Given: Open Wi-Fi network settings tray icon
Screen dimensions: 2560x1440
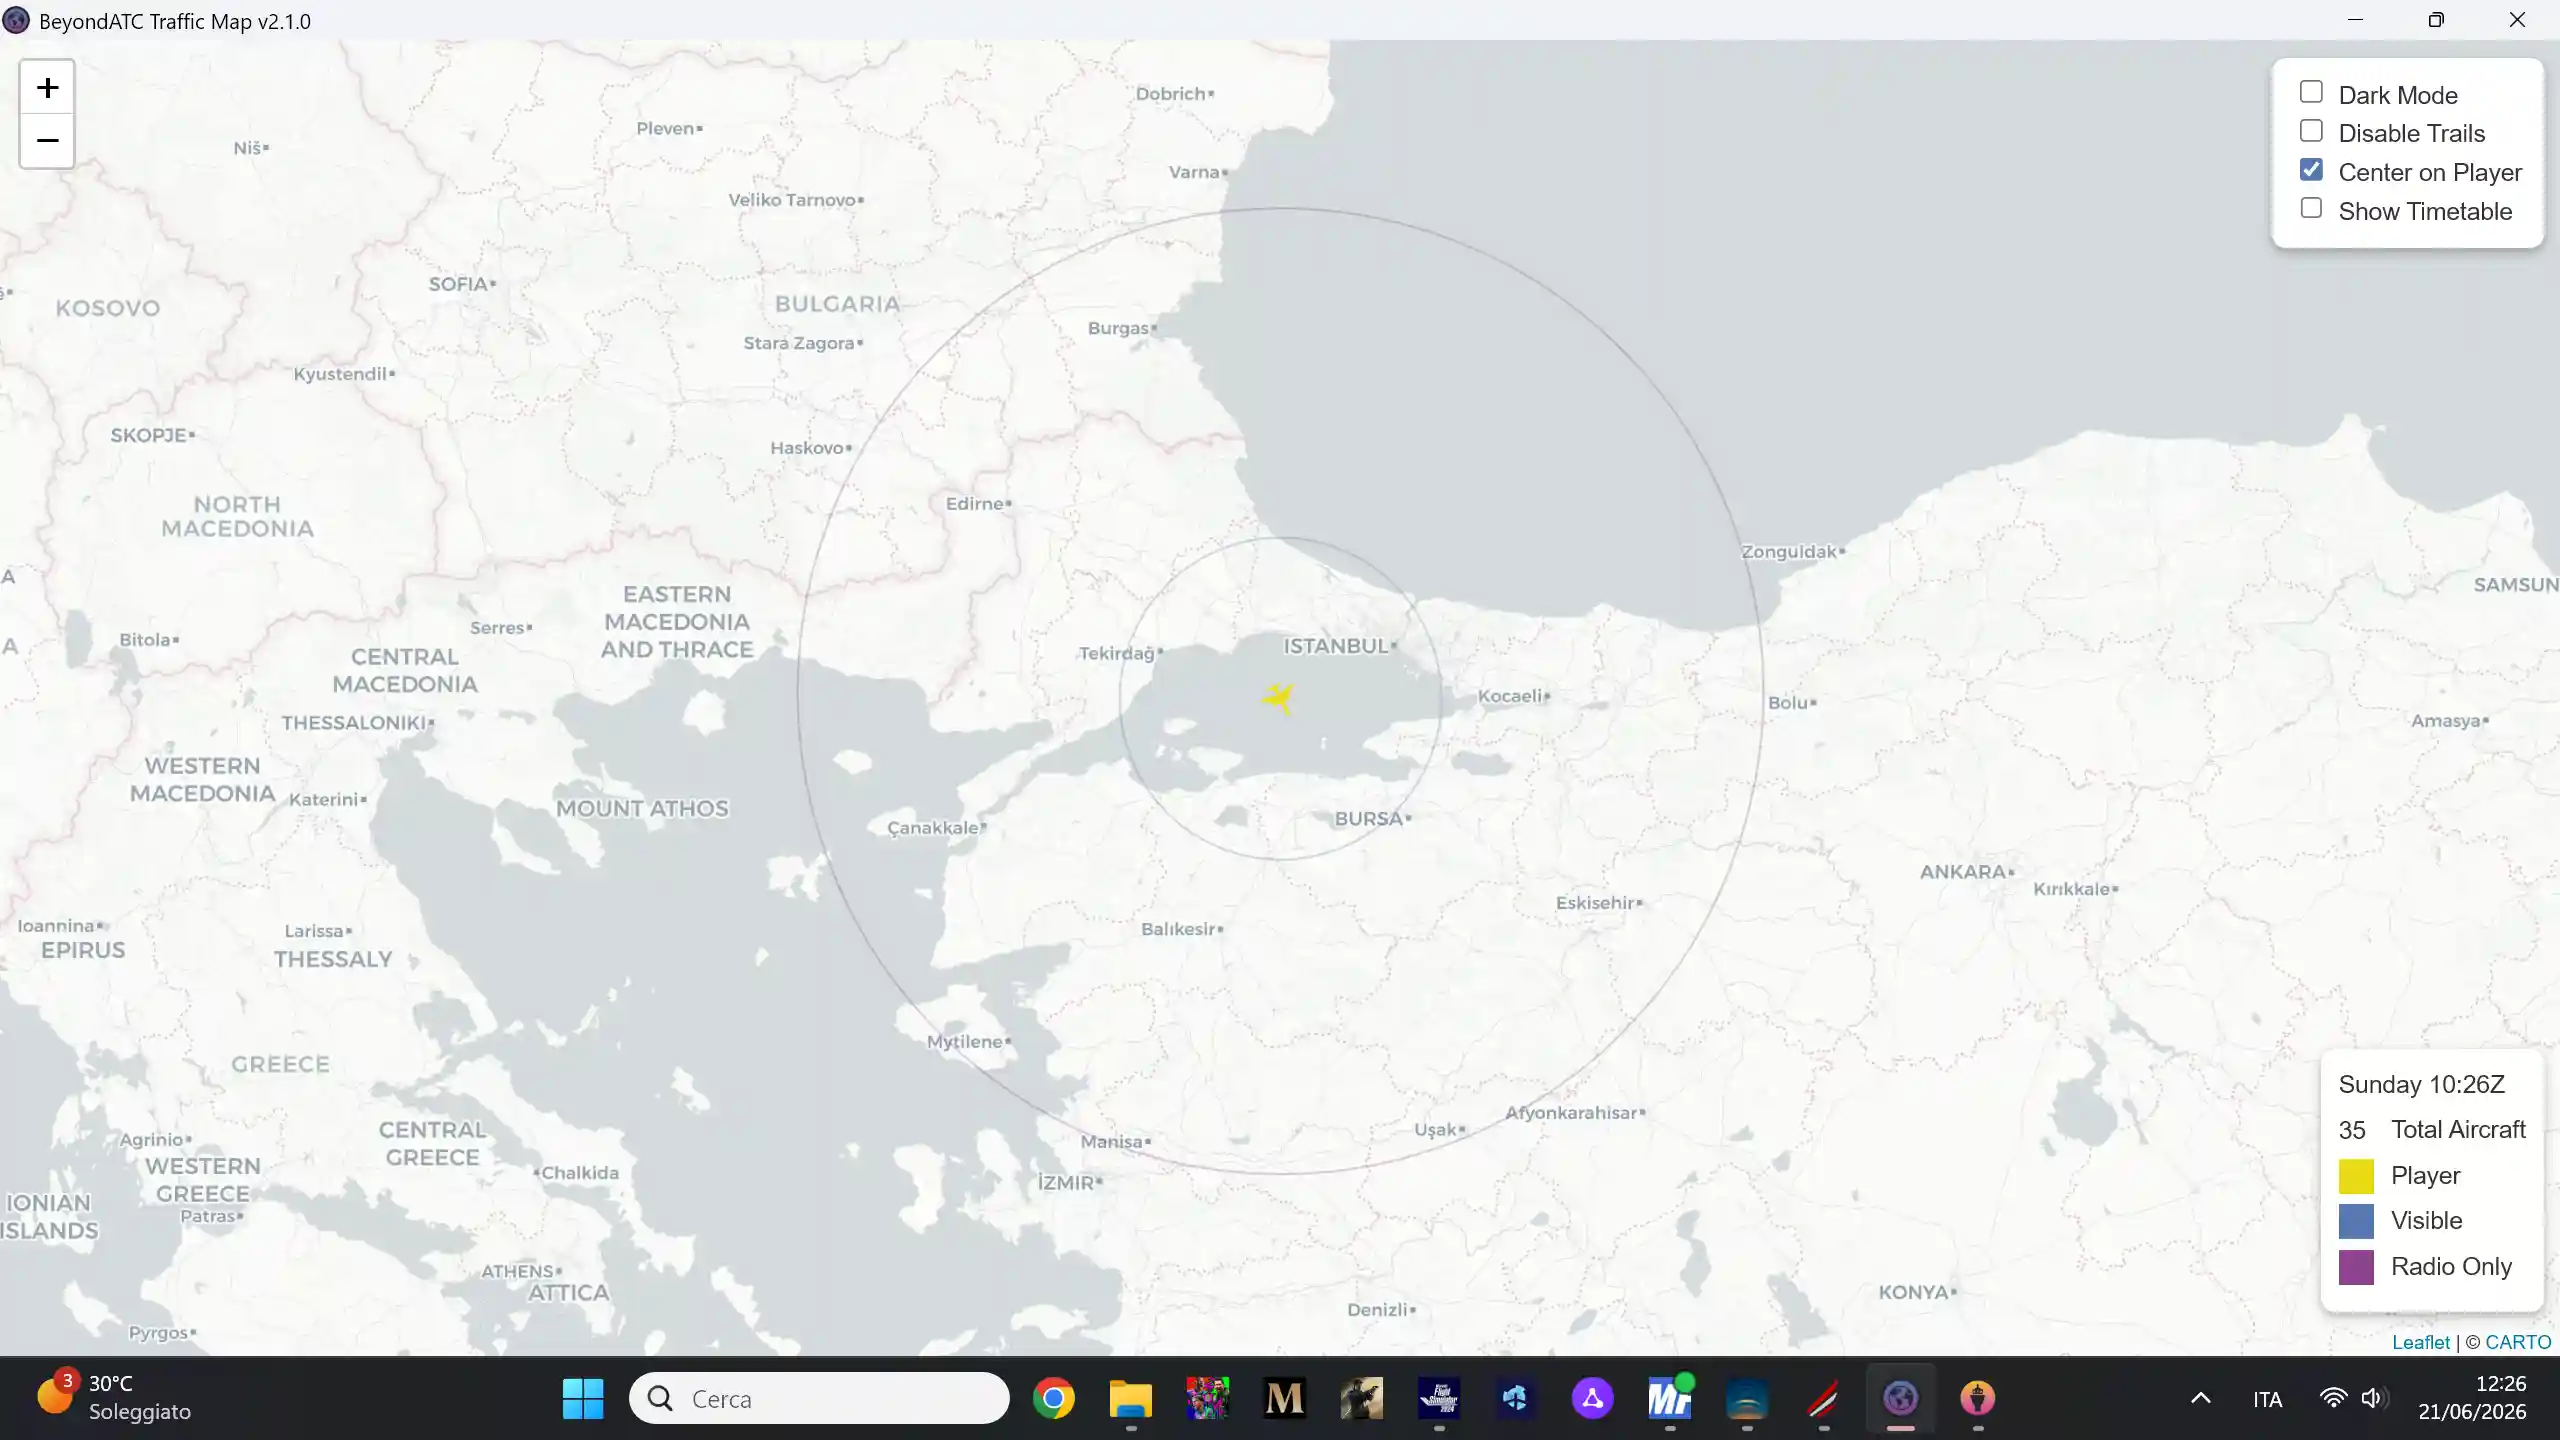Looking at the screenshot, I should (x=2333, y=1398).
